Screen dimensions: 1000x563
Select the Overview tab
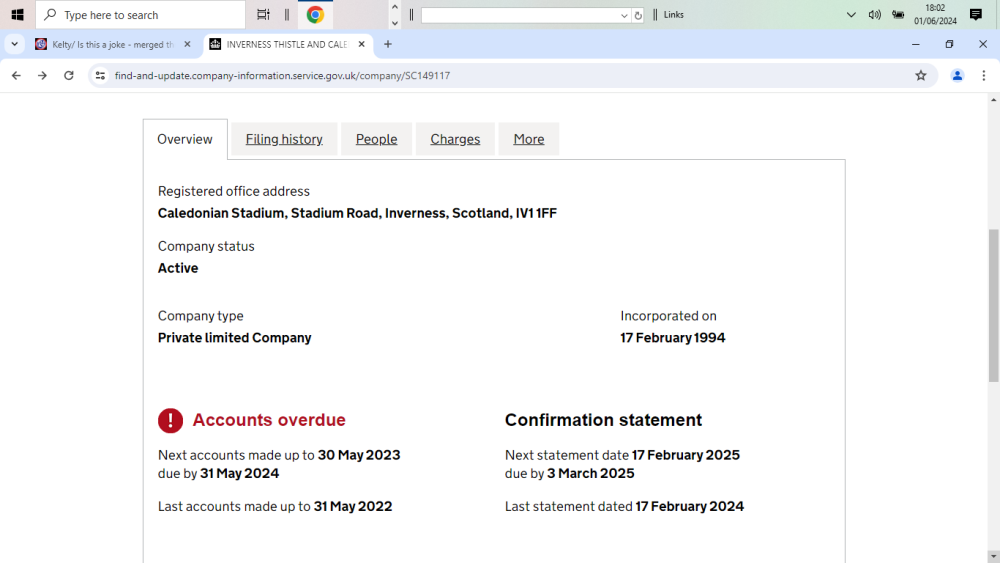tap(185, 139)
